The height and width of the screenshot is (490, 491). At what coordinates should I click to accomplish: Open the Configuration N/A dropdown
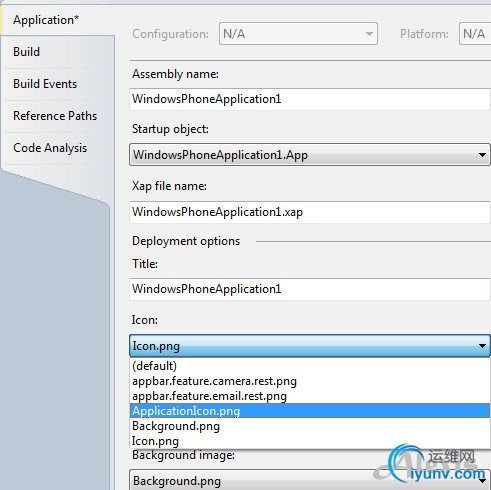click(298, 34)
